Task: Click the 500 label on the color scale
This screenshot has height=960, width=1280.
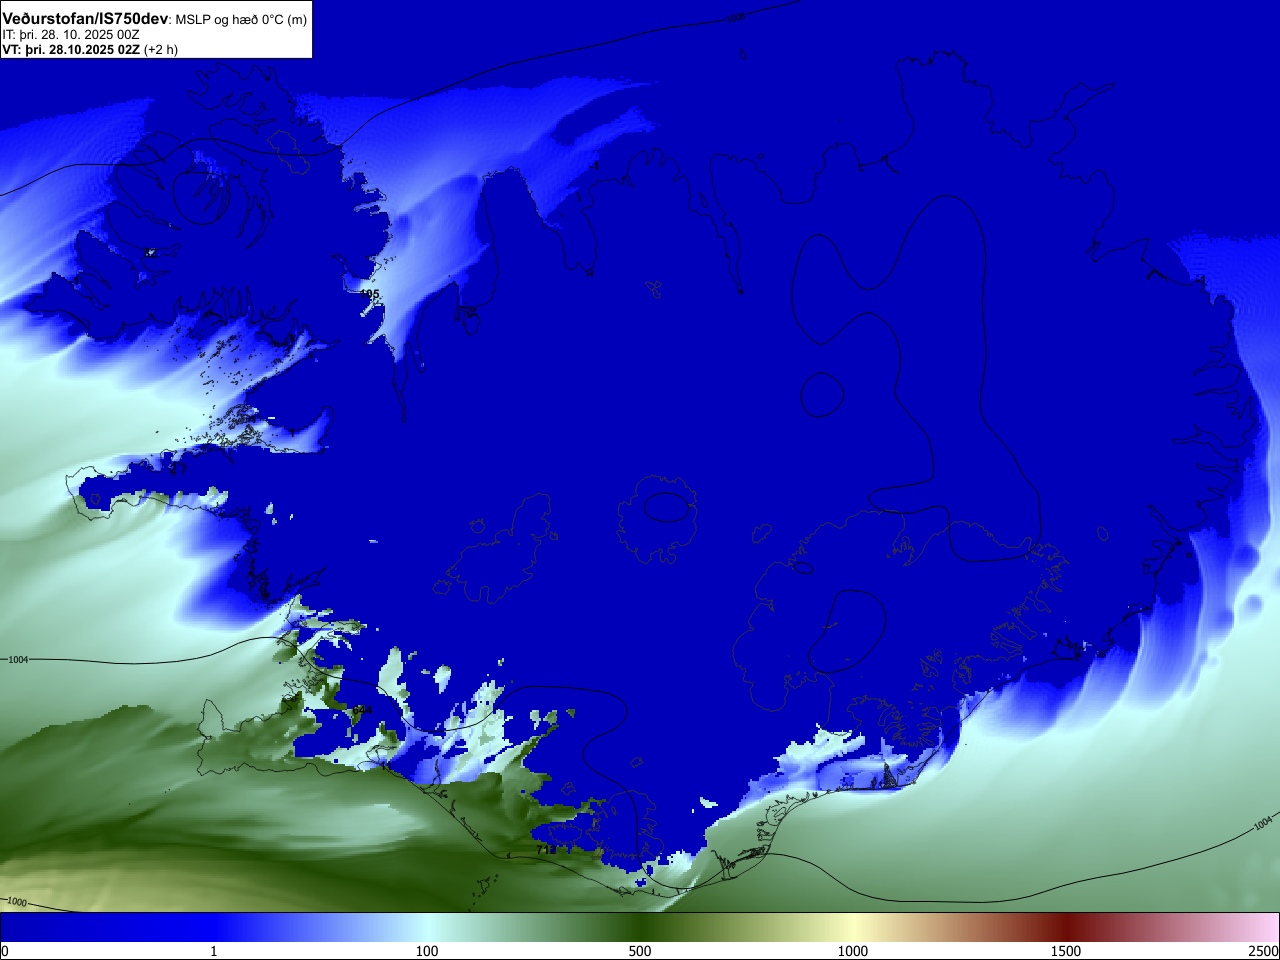Action: (x=640, y=951)
